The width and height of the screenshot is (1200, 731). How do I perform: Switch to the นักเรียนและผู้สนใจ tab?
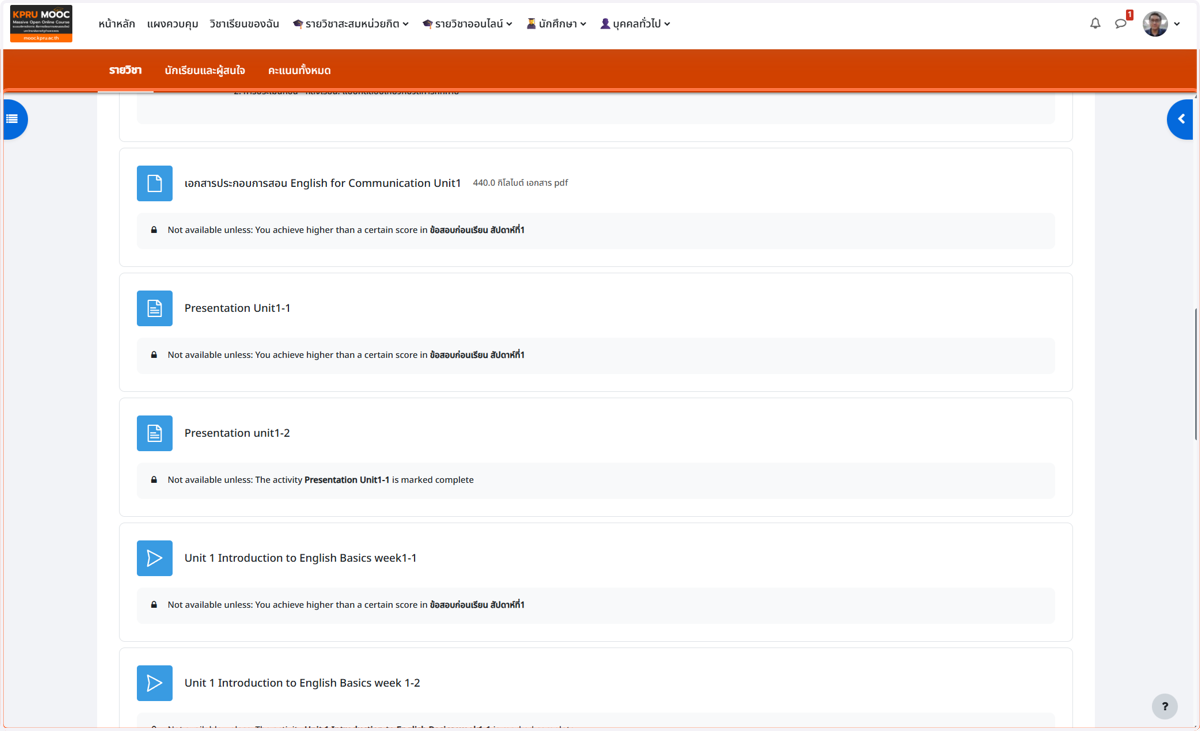205,71
